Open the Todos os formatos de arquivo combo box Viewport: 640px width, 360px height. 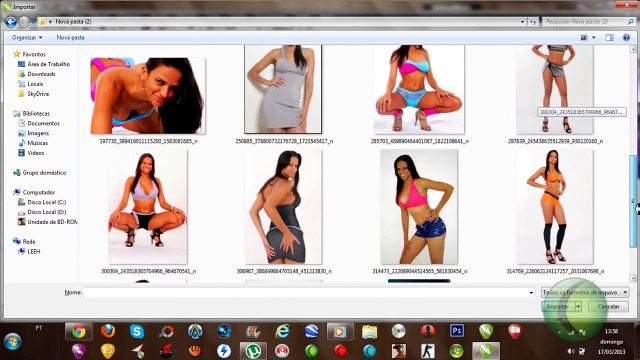coord(585,292)
